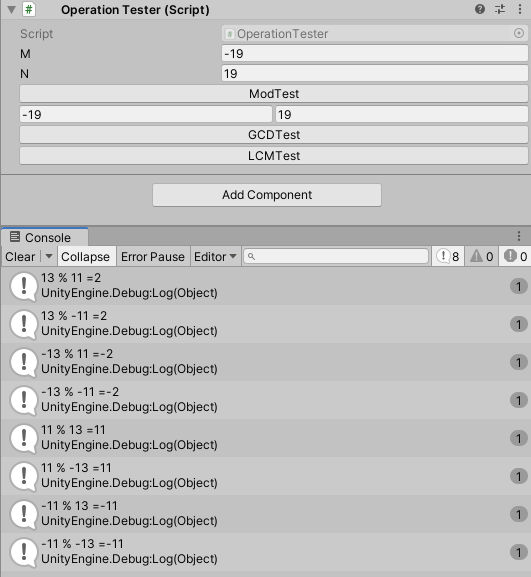Viewport: 531px width, 577px height.
Task: Select the "-13 % 11 =-2" log entry
Action: pos(265,361)
